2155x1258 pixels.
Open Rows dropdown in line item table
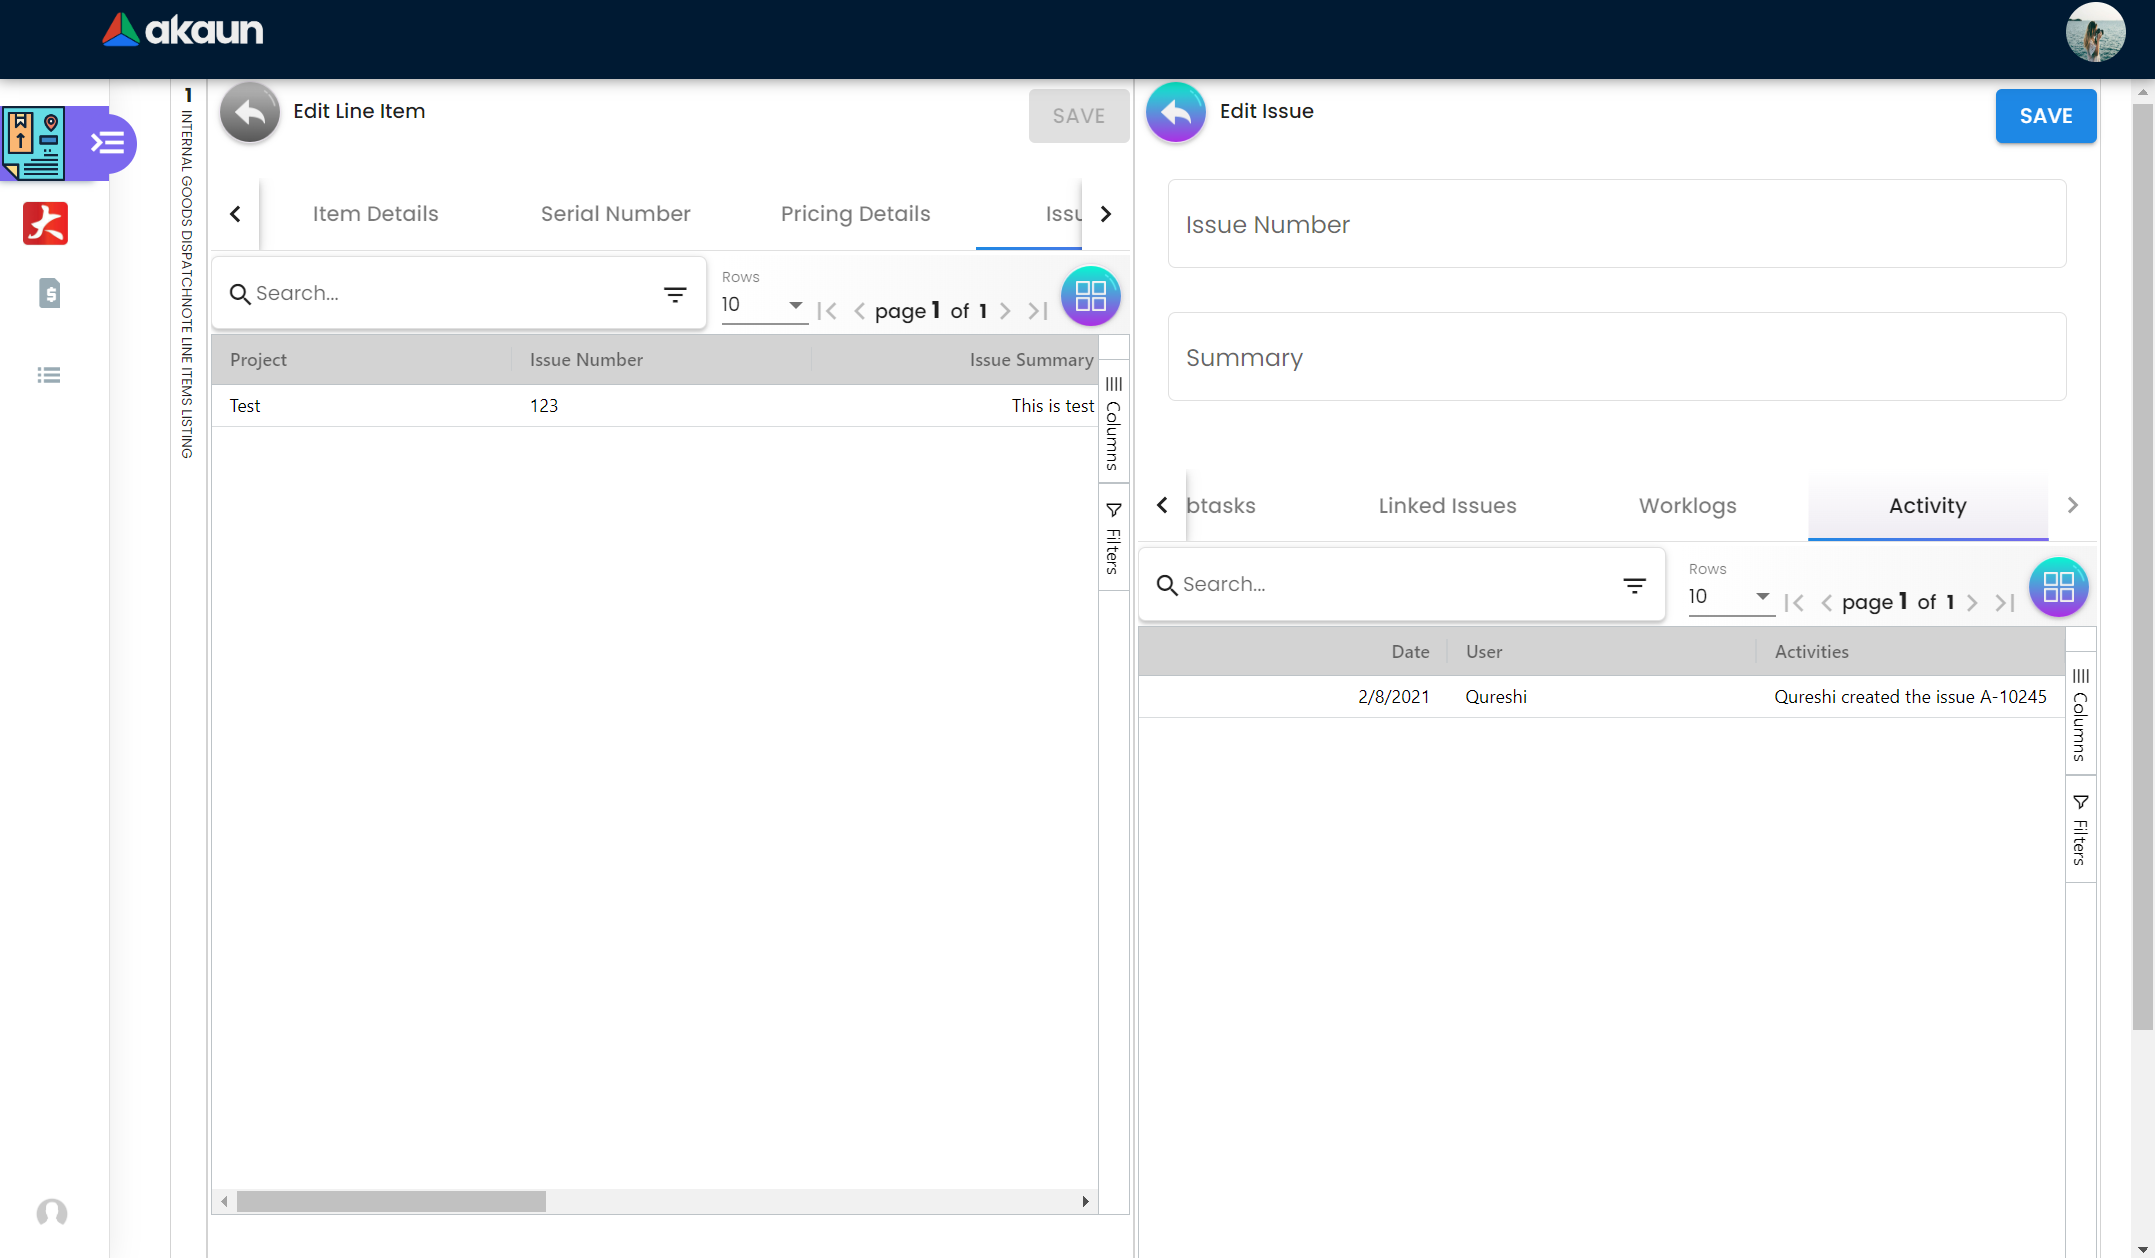[763, 305]
